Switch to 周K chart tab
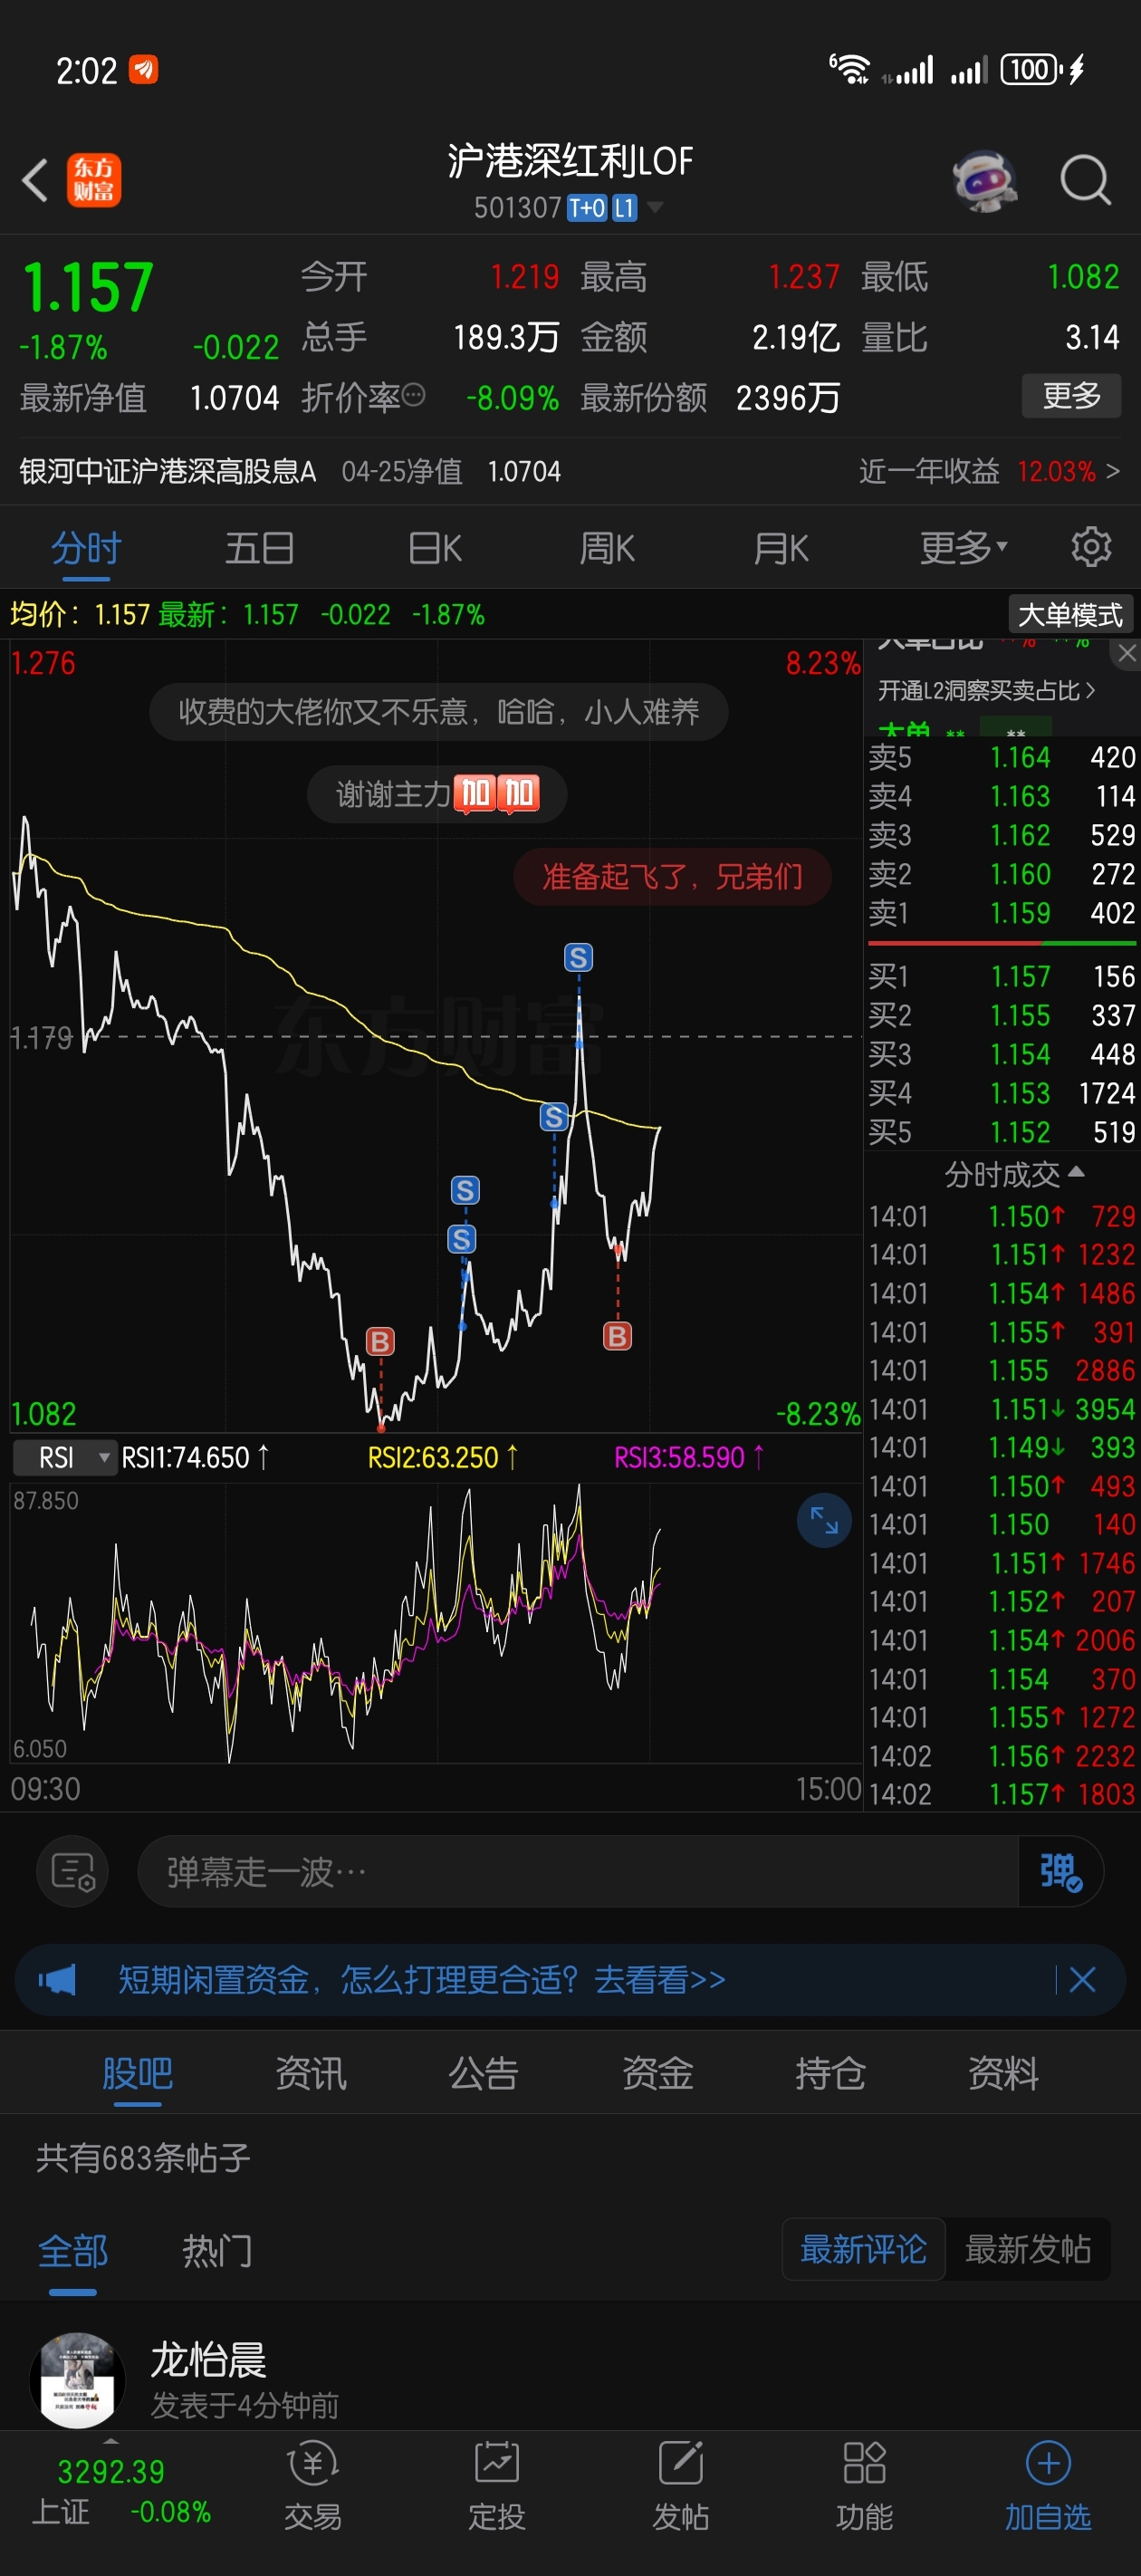The height and width of the screenshot is (2576, 1141). [607, 547]
